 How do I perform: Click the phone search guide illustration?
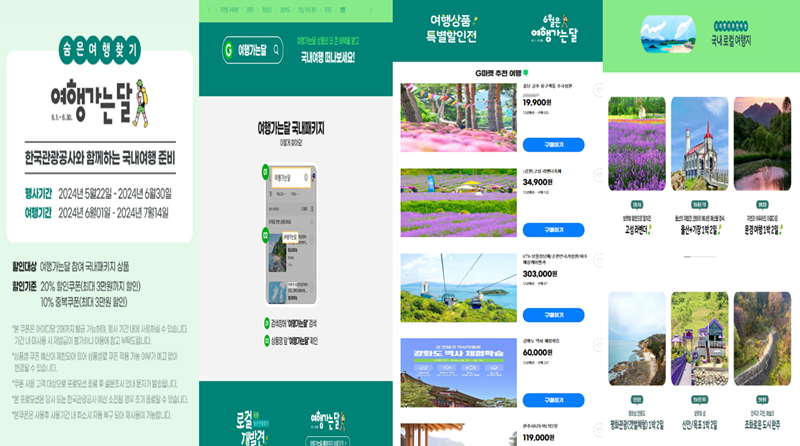coord(291,234)
